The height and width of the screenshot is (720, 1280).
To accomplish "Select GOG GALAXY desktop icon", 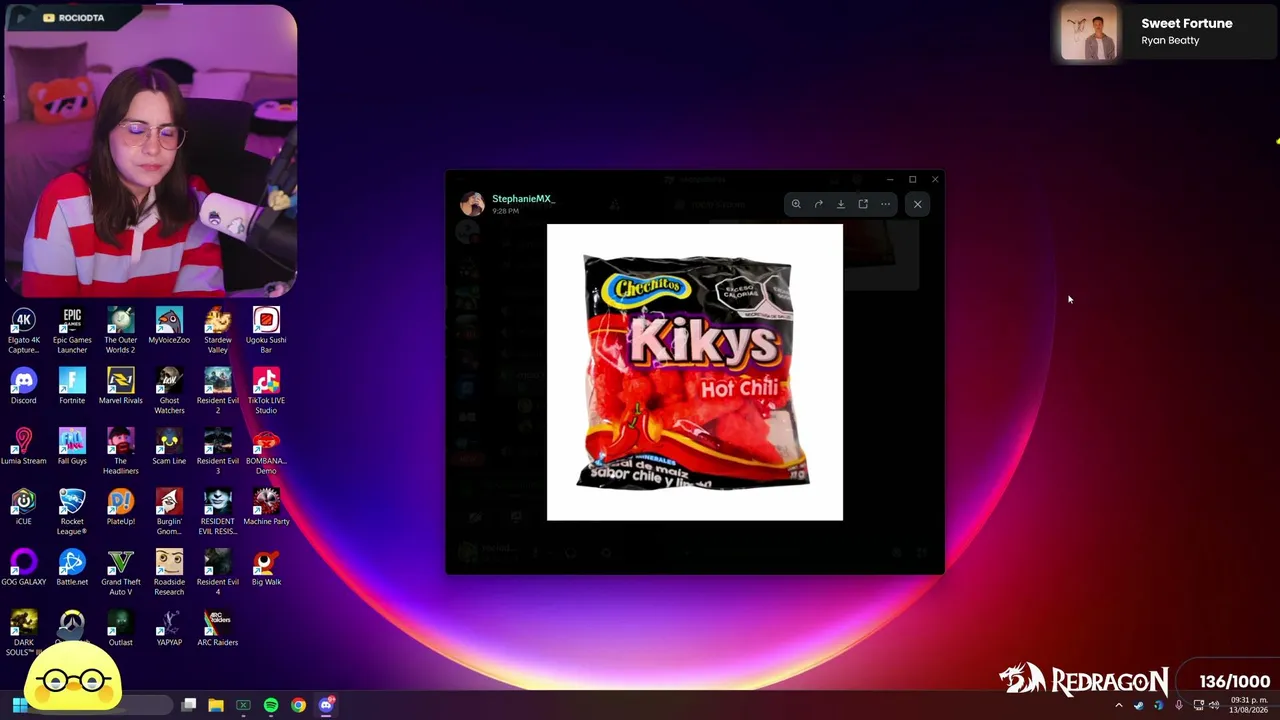I will click(24, 568).
